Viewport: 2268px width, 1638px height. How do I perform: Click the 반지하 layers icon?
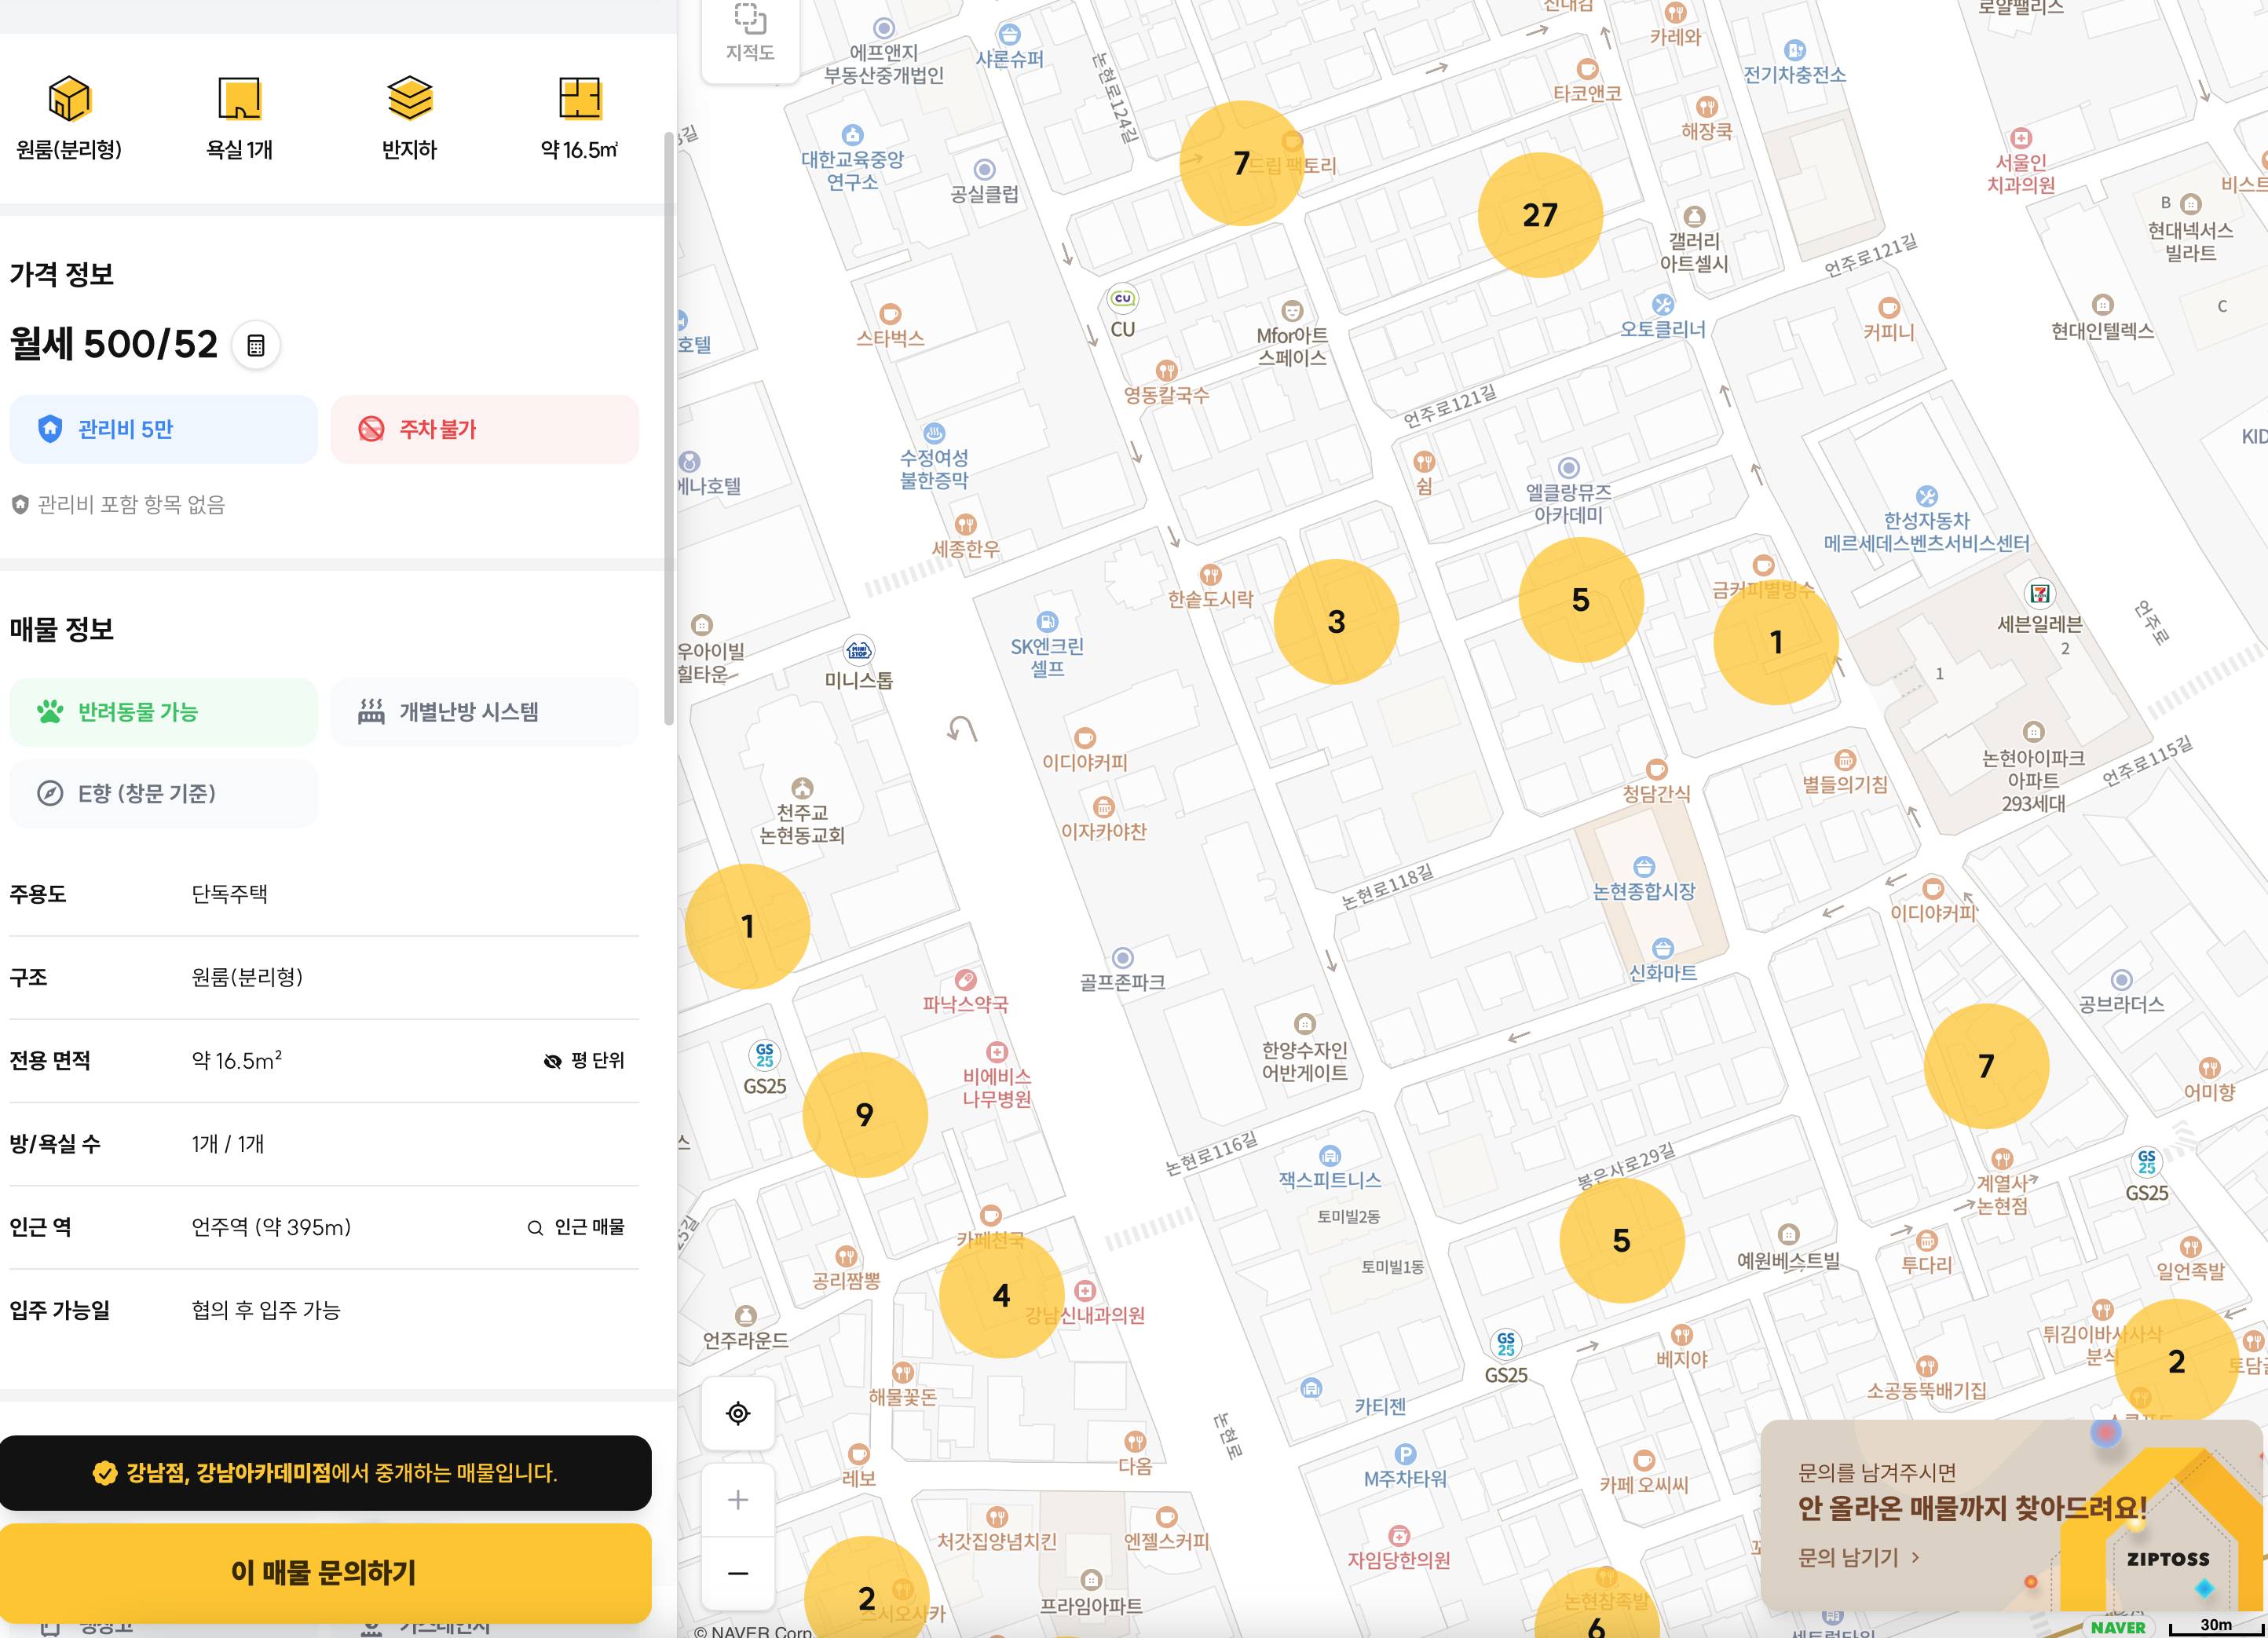409,99
